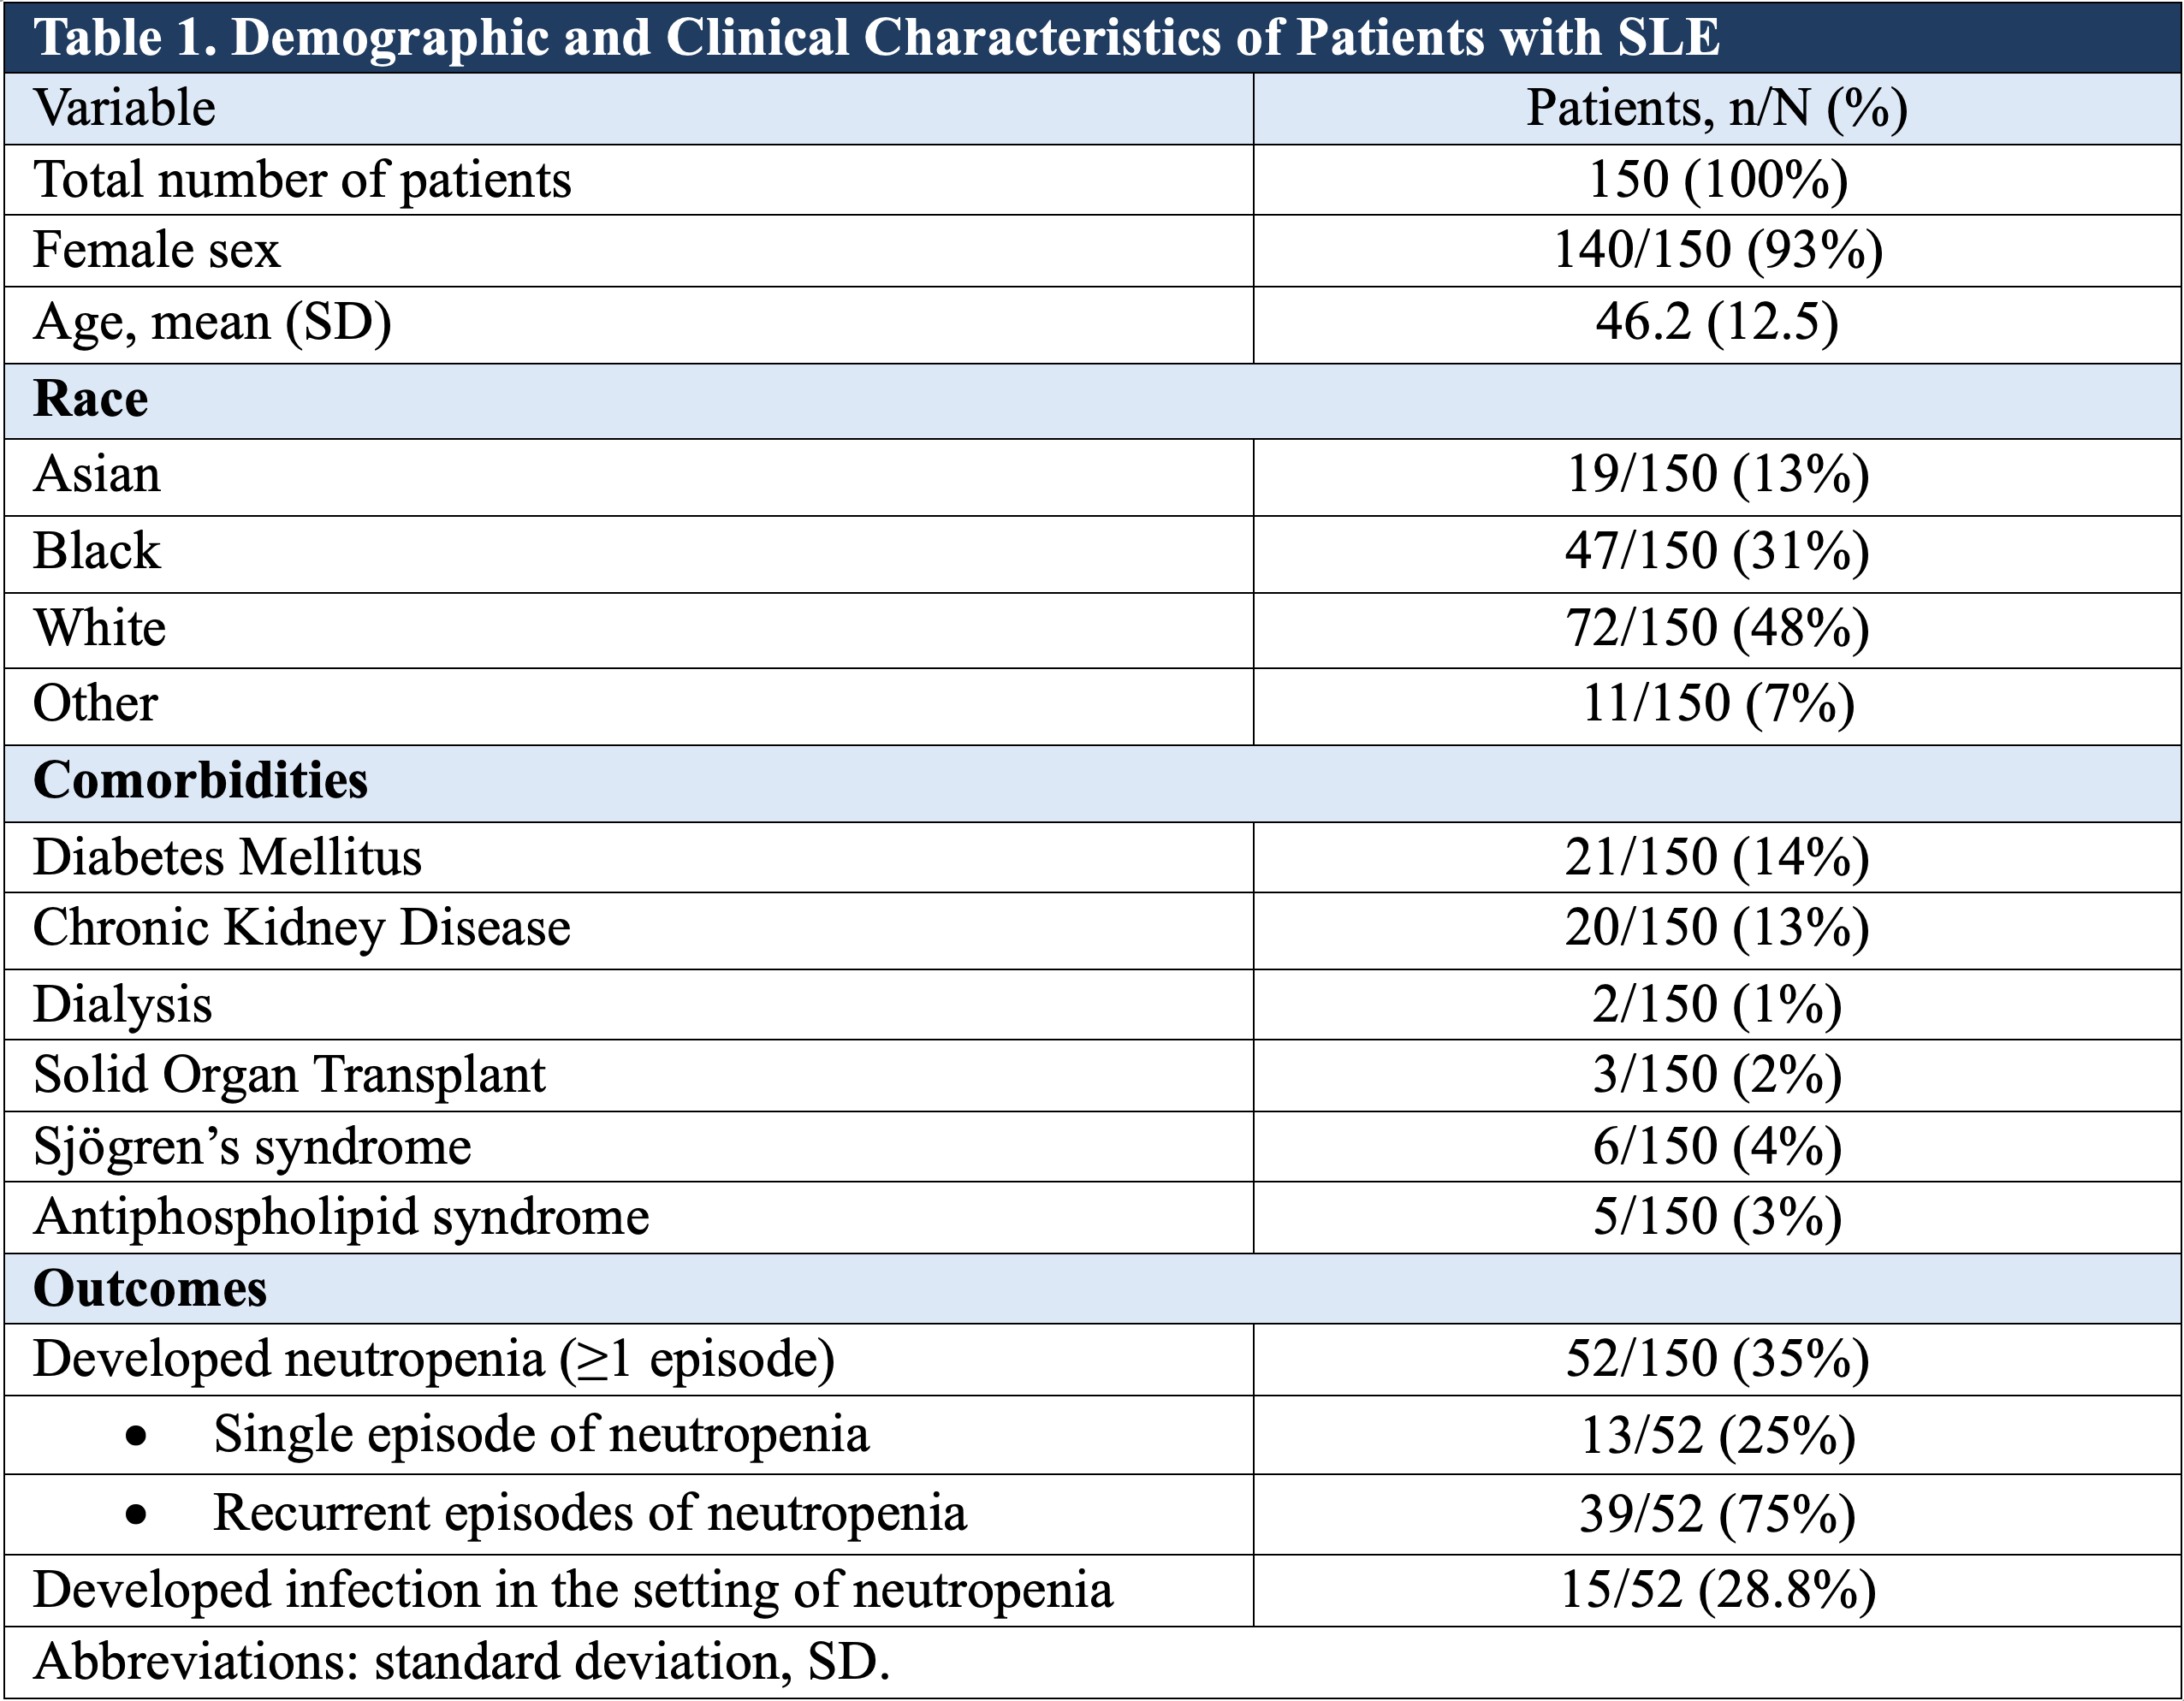The image size is (2184, 1701).
Task: Select the 'Variable' column header
Action: click(125, 108)
